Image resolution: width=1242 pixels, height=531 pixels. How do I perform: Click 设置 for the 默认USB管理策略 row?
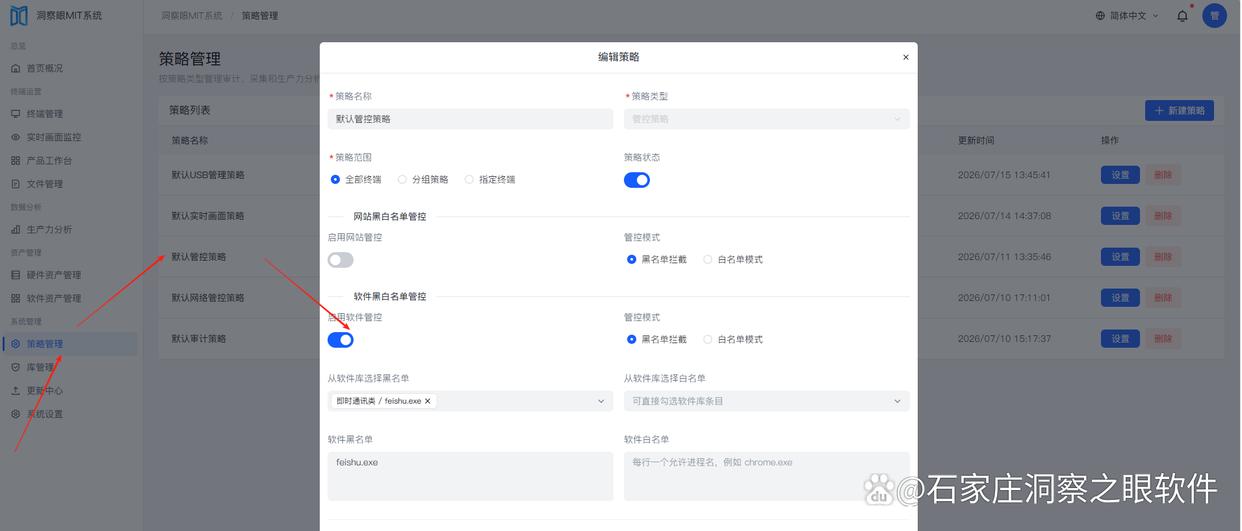pos(1120,175)
